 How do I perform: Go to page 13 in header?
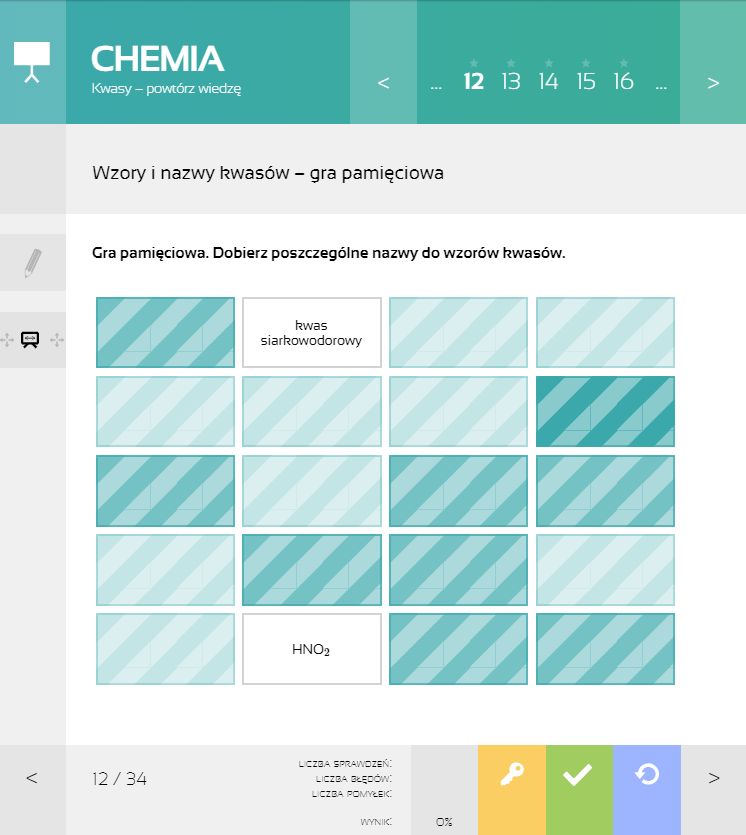point(511,81)
